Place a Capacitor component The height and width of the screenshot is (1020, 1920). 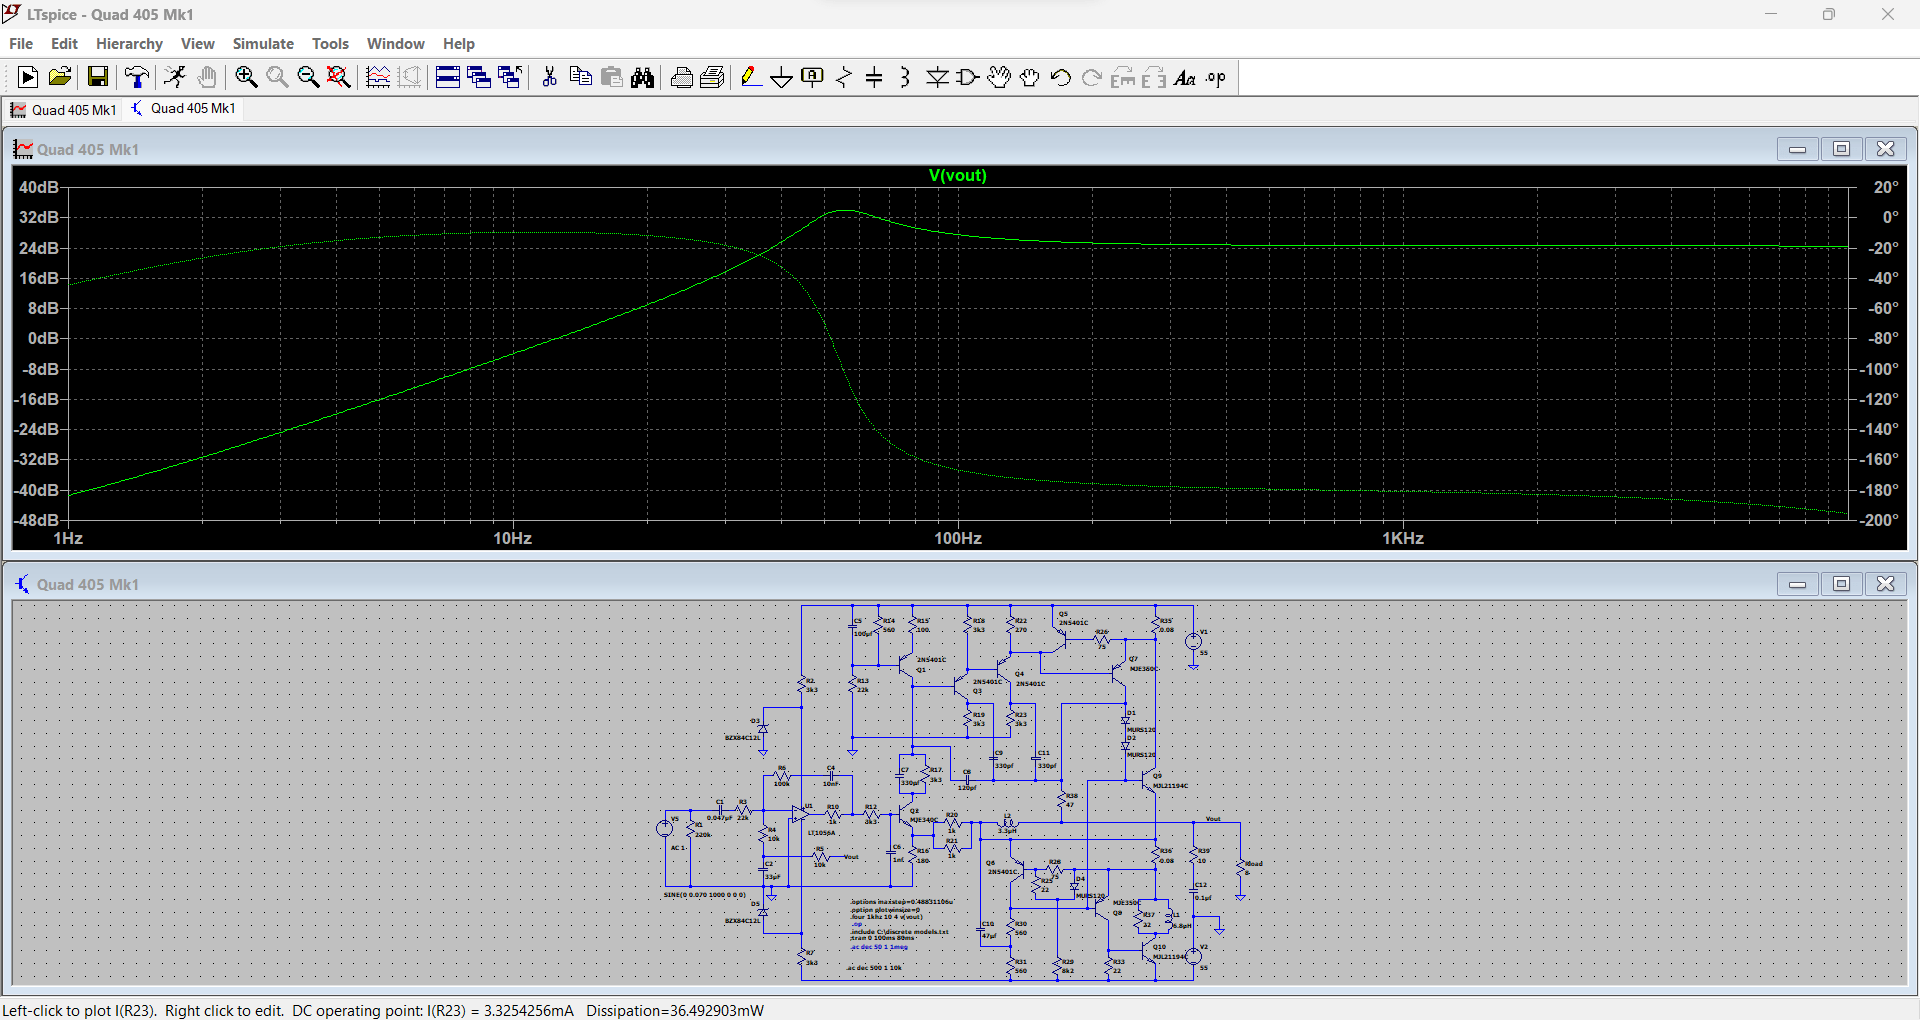coord(874,77)
